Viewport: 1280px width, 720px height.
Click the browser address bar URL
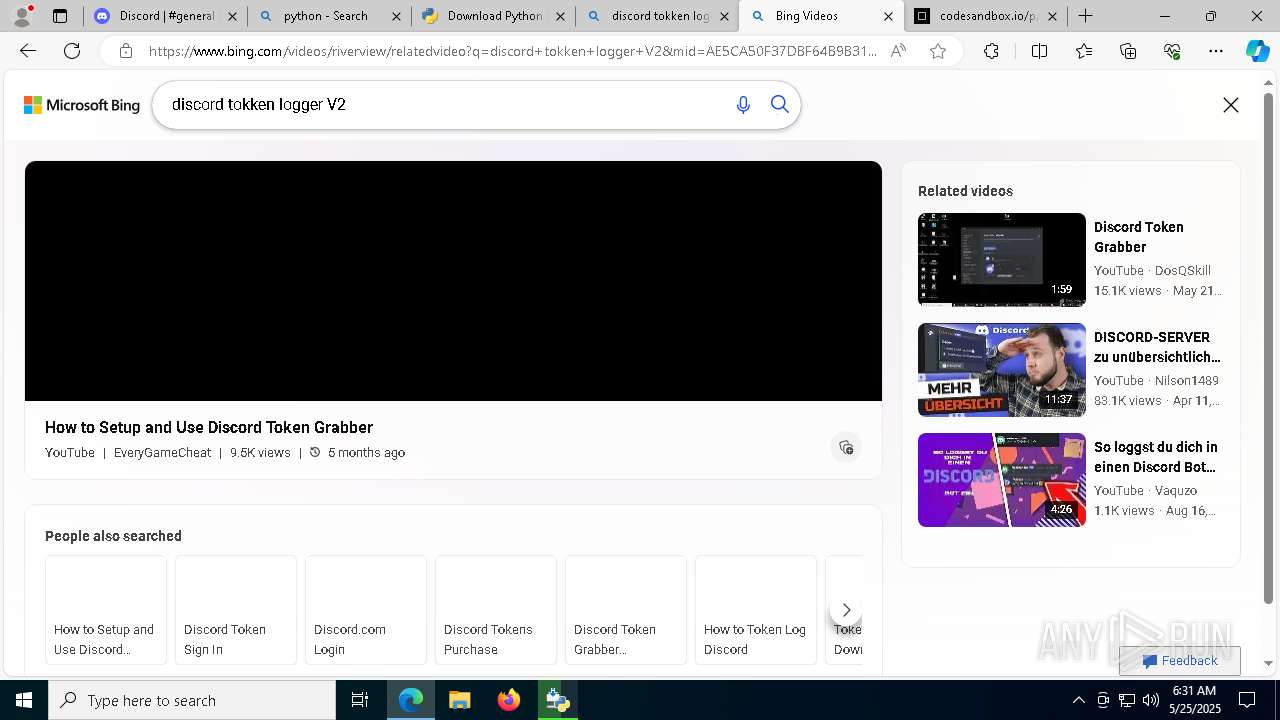(512, 51)
